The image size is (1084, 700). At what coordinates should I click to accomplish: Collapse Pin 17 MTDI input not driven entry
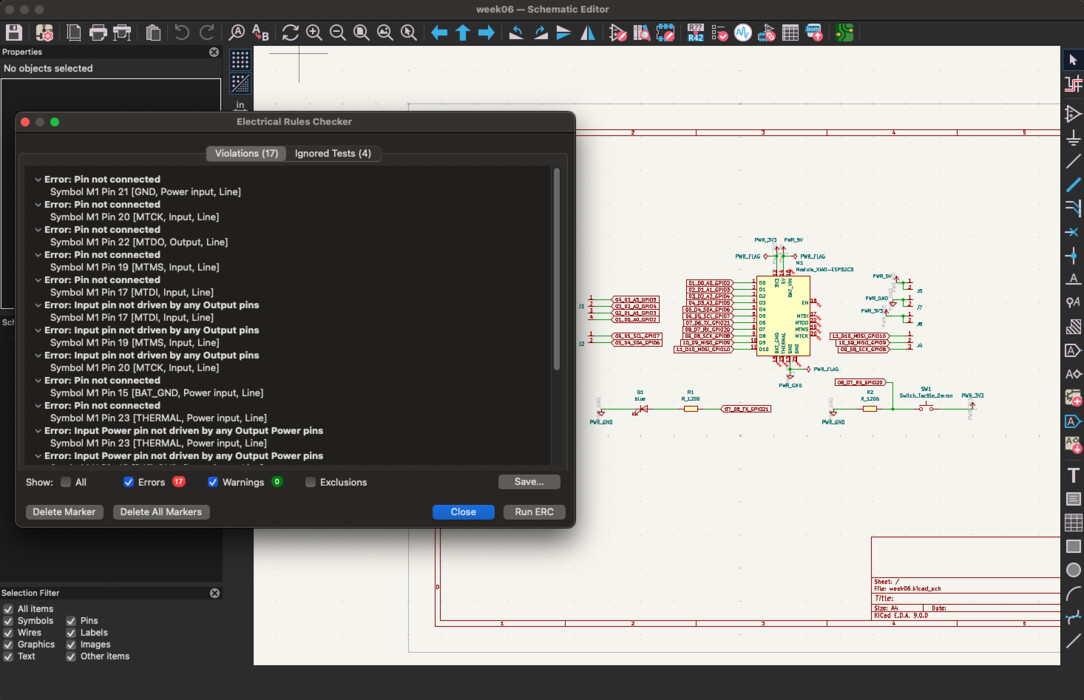[x=38, y=305]
